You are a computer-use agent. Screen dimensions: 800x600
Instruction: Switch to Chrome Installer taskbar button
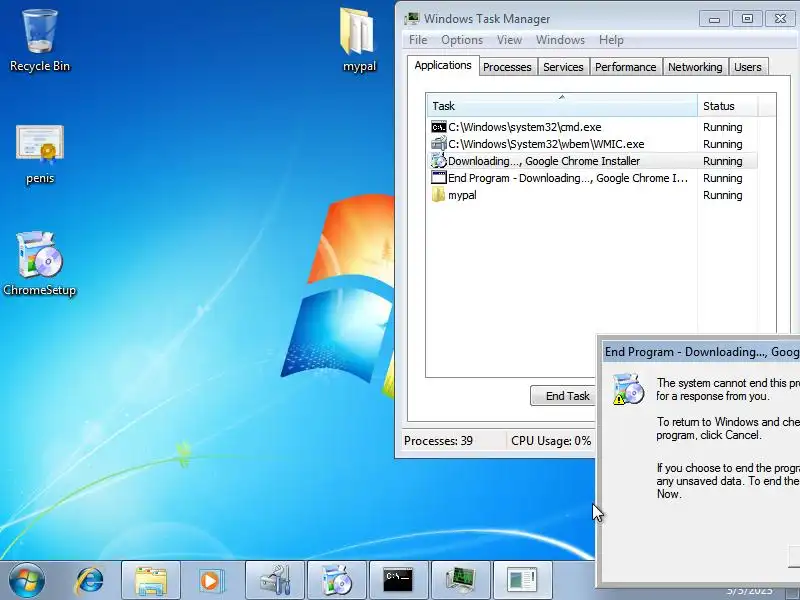[x=337, y=580]
